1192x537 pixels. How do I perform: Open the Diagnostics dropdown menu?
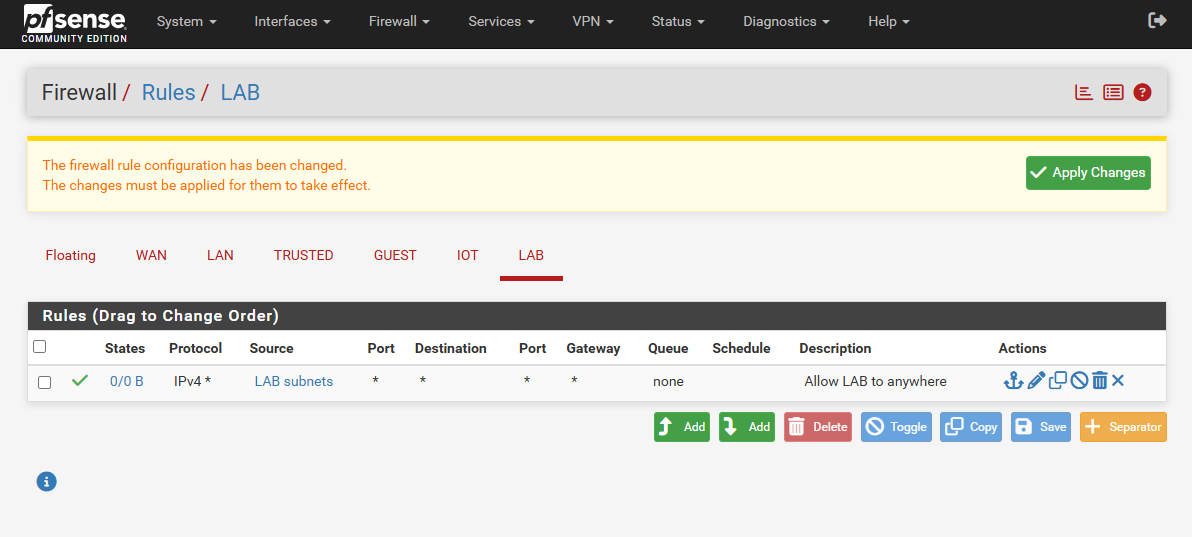click(786, 22)
